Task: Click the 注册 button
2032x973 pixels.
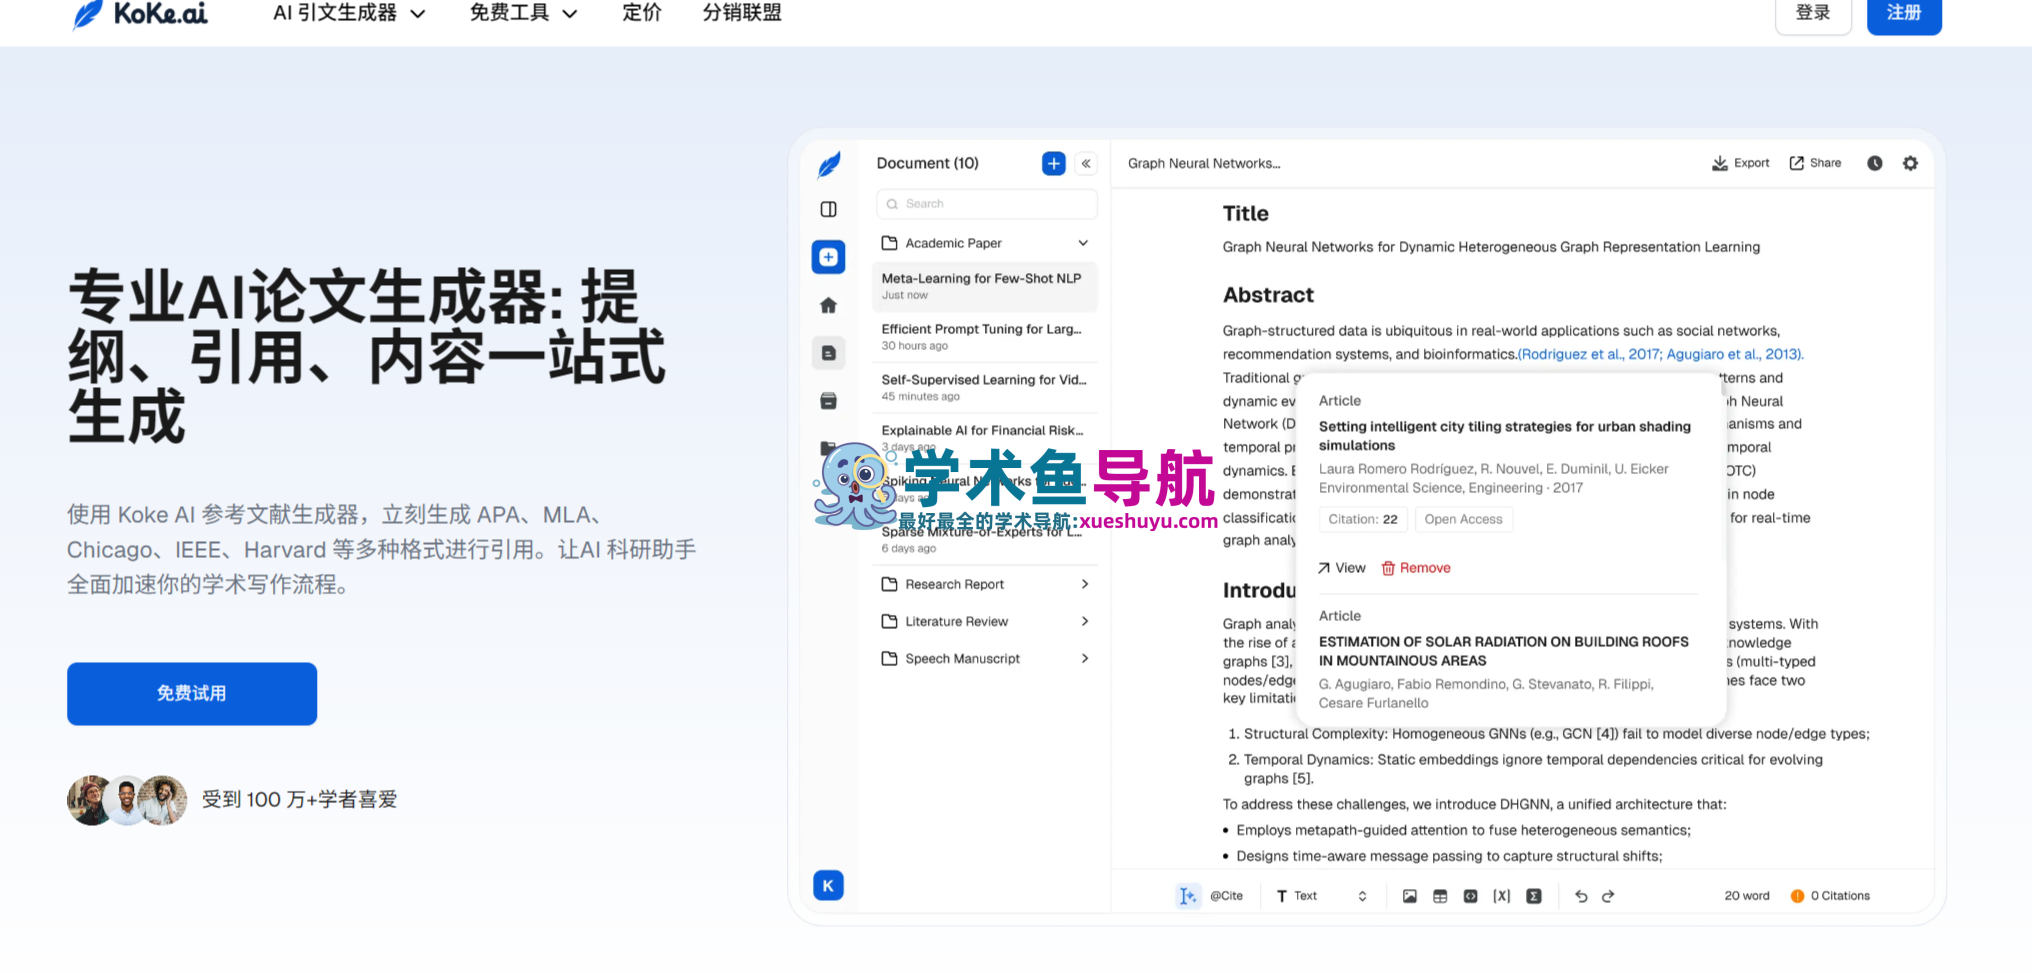Action: [1904, 14]
